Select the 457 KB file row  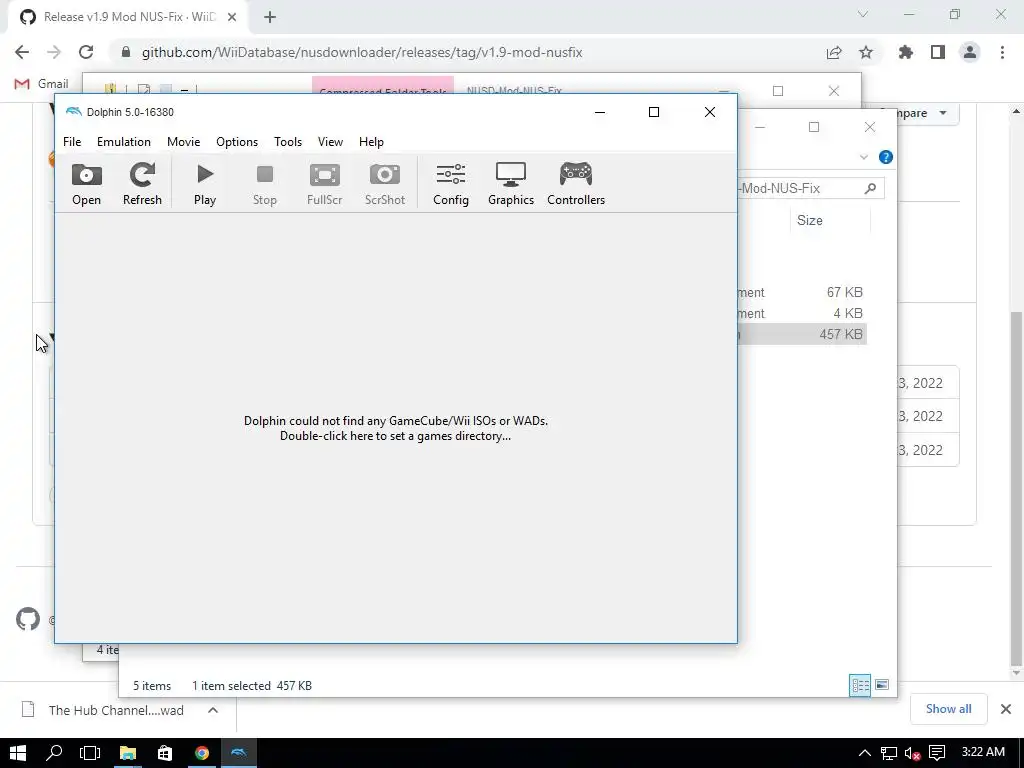[x=802, y=334]
